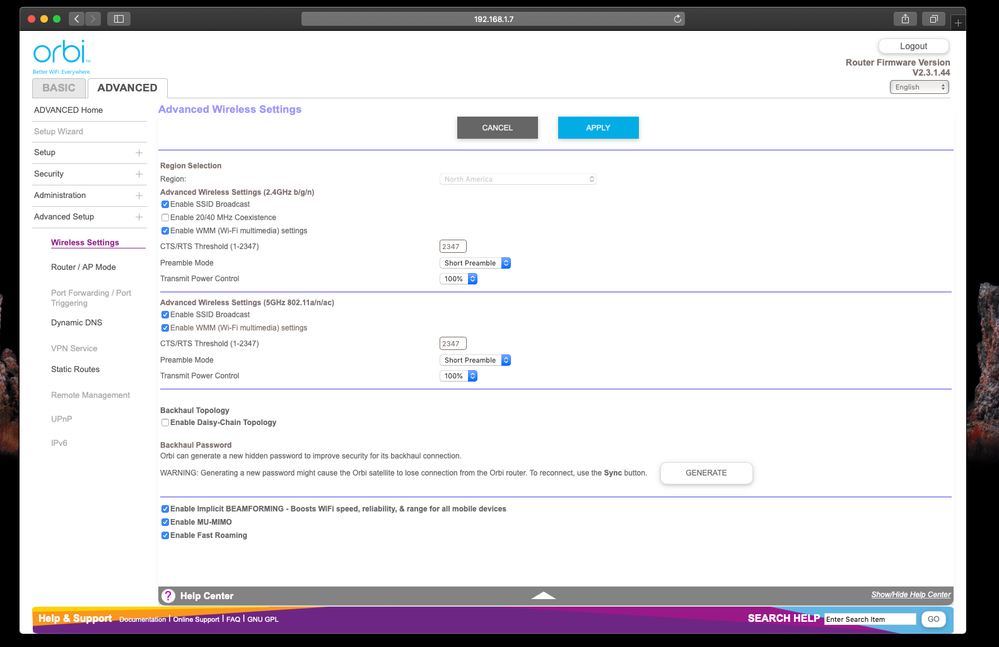Open the Documentation link

tap(143, 620)
